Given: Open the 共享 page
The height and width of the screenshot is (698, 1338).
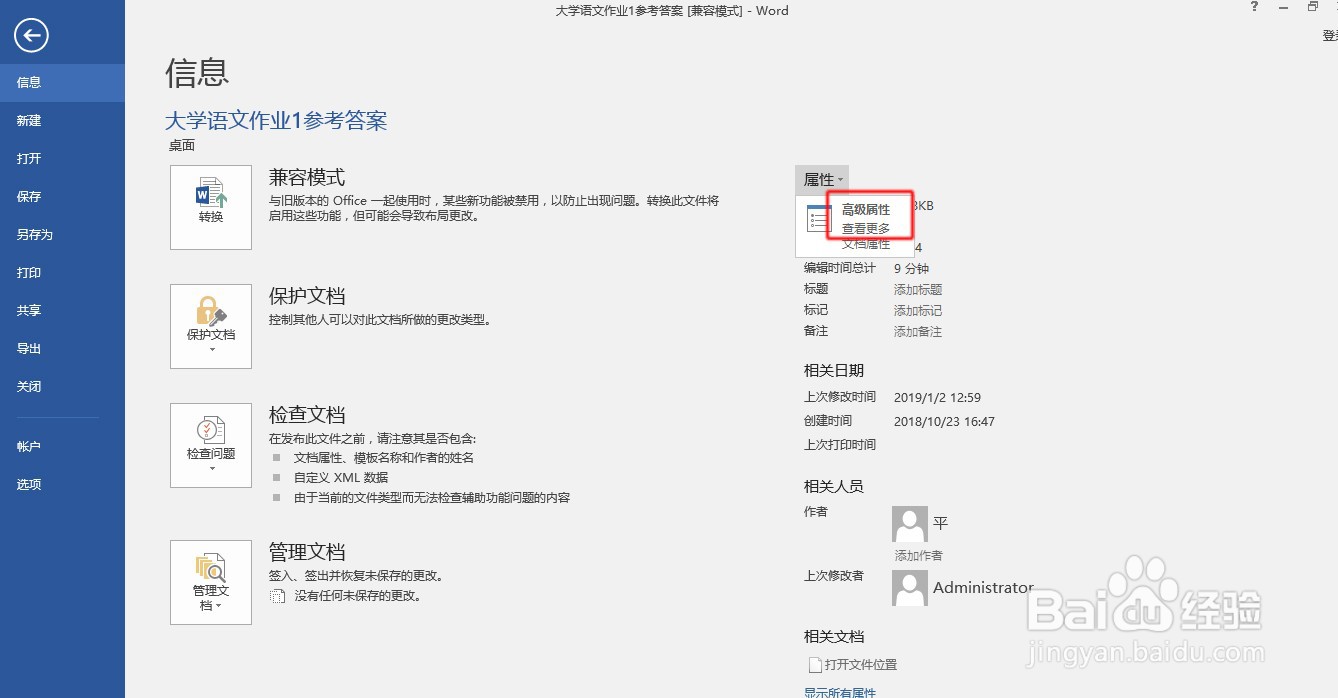Looking at the screenshot, I should (62, 311).
